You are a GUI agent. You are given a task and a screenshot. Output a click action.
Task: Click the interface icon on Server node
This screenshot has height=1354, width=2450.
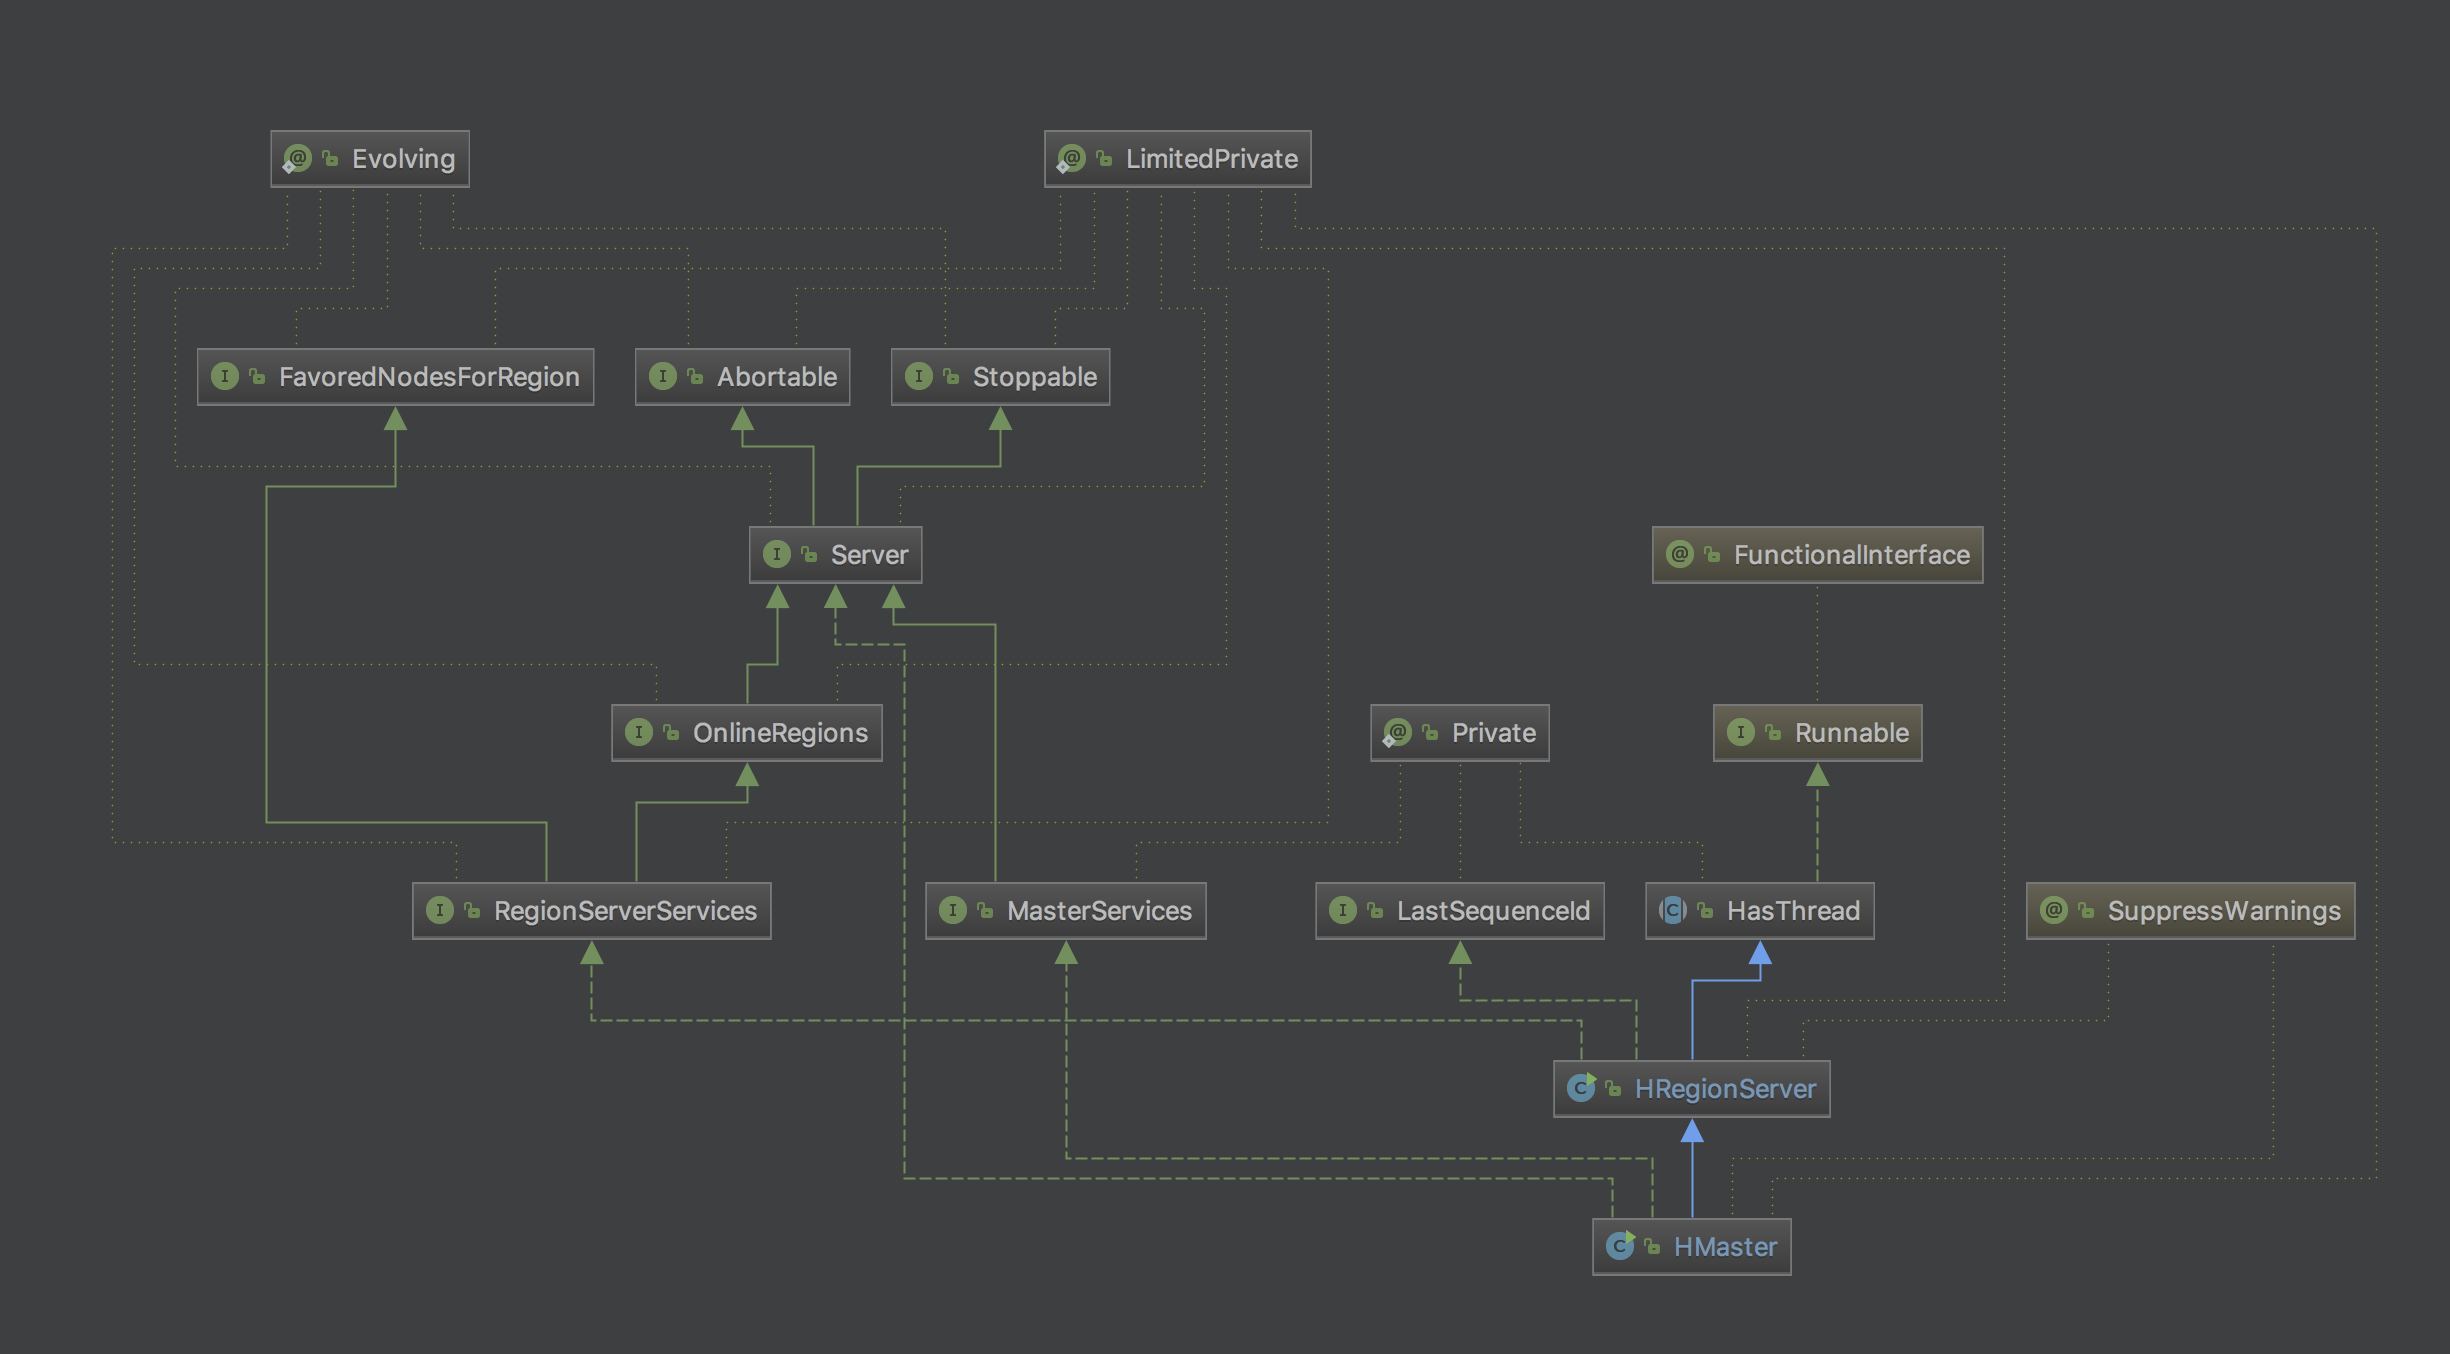point(777,555)
